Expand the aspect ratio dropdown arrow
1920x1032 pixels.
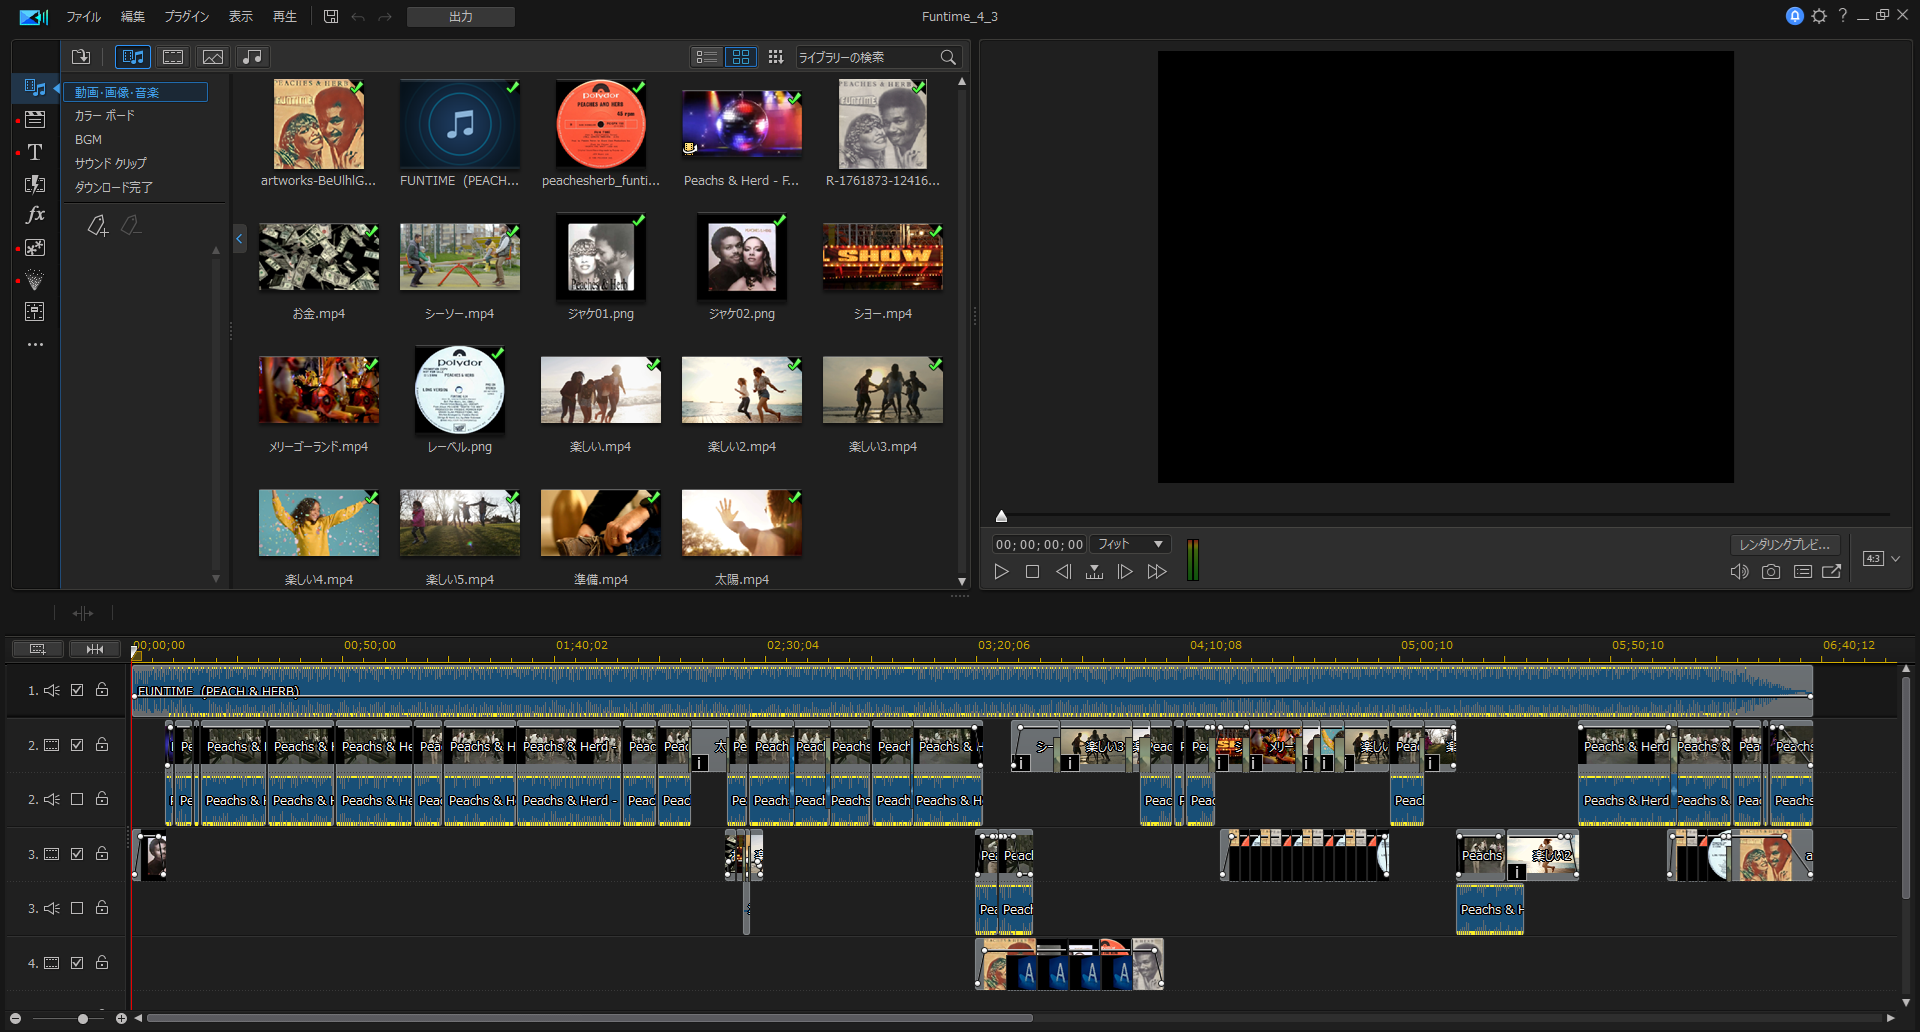coord(1895,559)
